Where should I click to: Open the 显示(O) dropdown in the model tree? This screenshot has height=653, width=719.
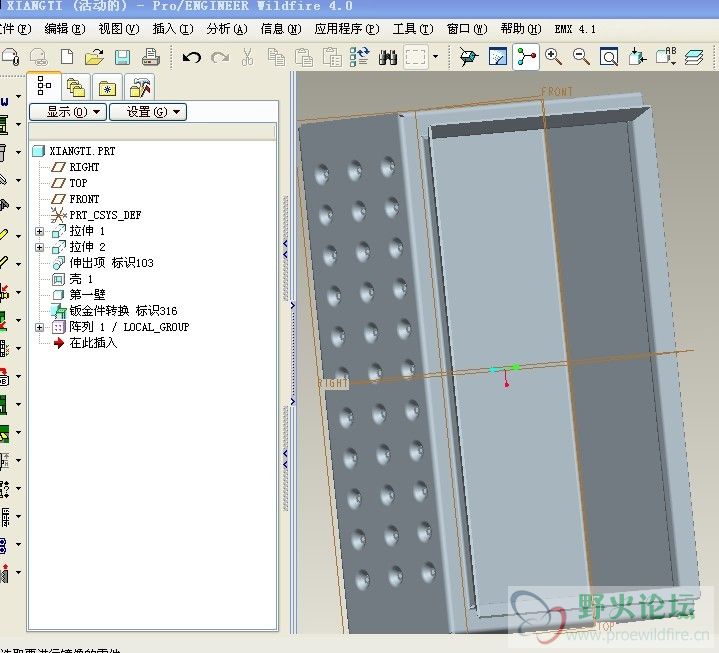point(68,112)
